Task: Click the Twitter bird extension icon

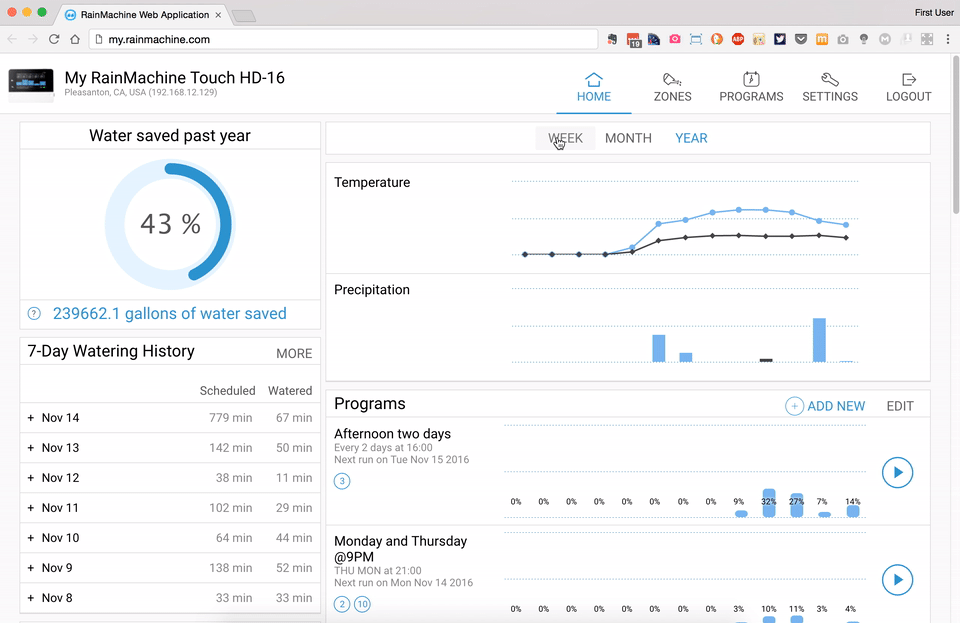Action: coord(779,39)
